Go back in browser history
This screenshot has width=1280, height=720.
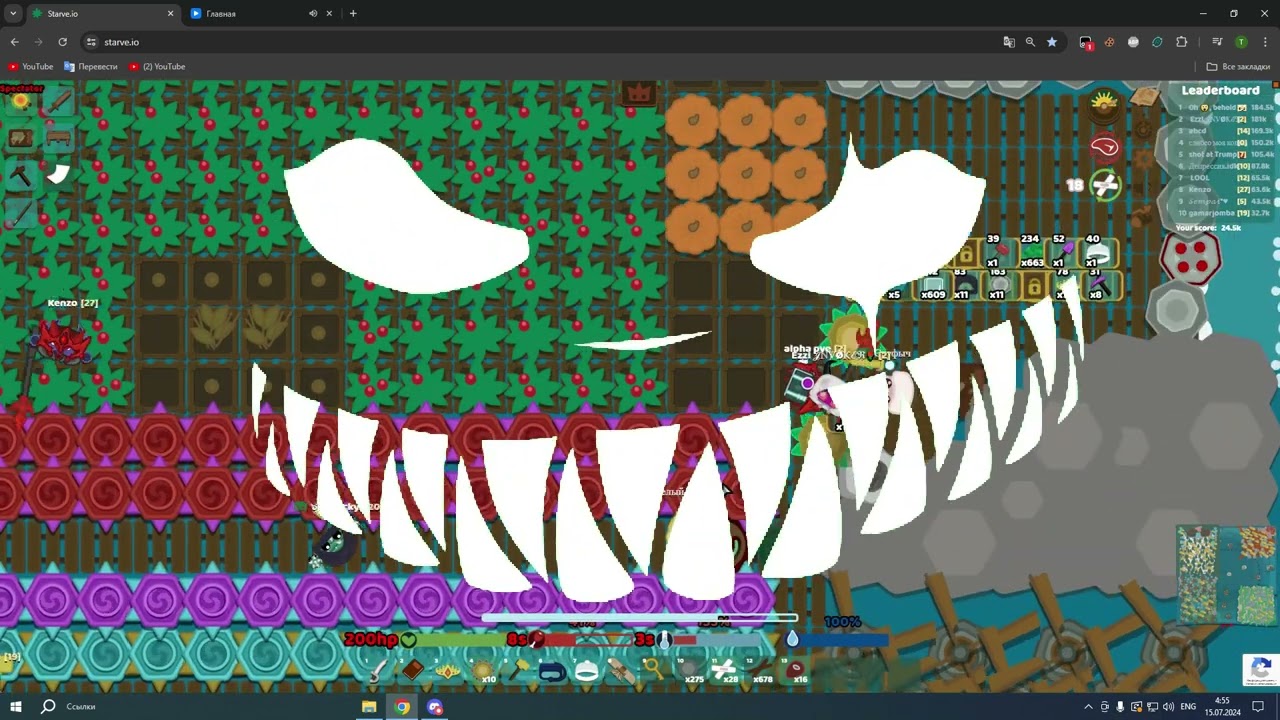point(14,42)
